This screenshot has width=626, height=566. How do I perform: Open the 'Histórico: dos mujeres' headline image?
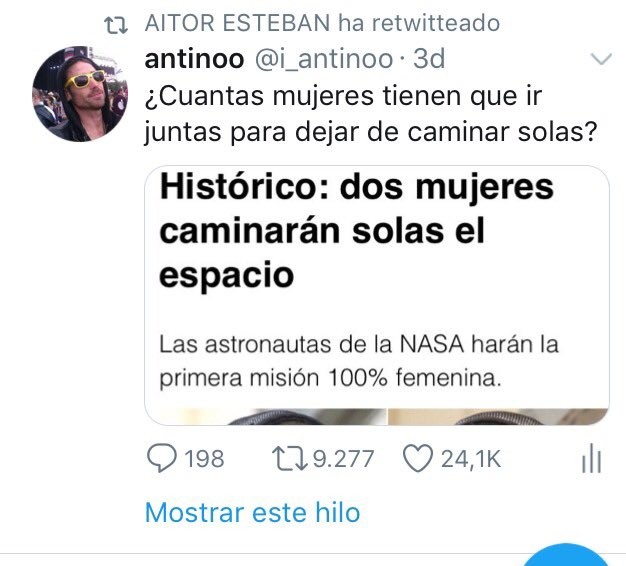357,230
